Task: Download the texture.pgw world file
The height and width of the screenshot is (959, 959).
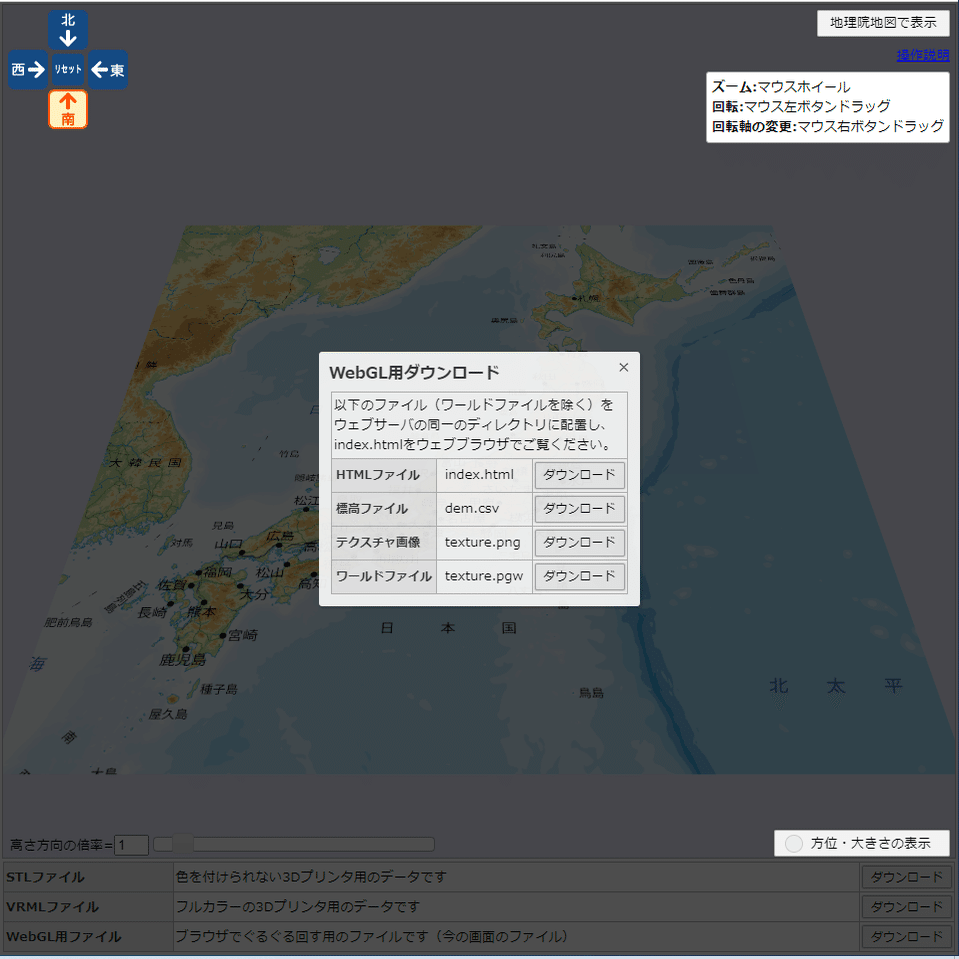Action: point(579,577)
